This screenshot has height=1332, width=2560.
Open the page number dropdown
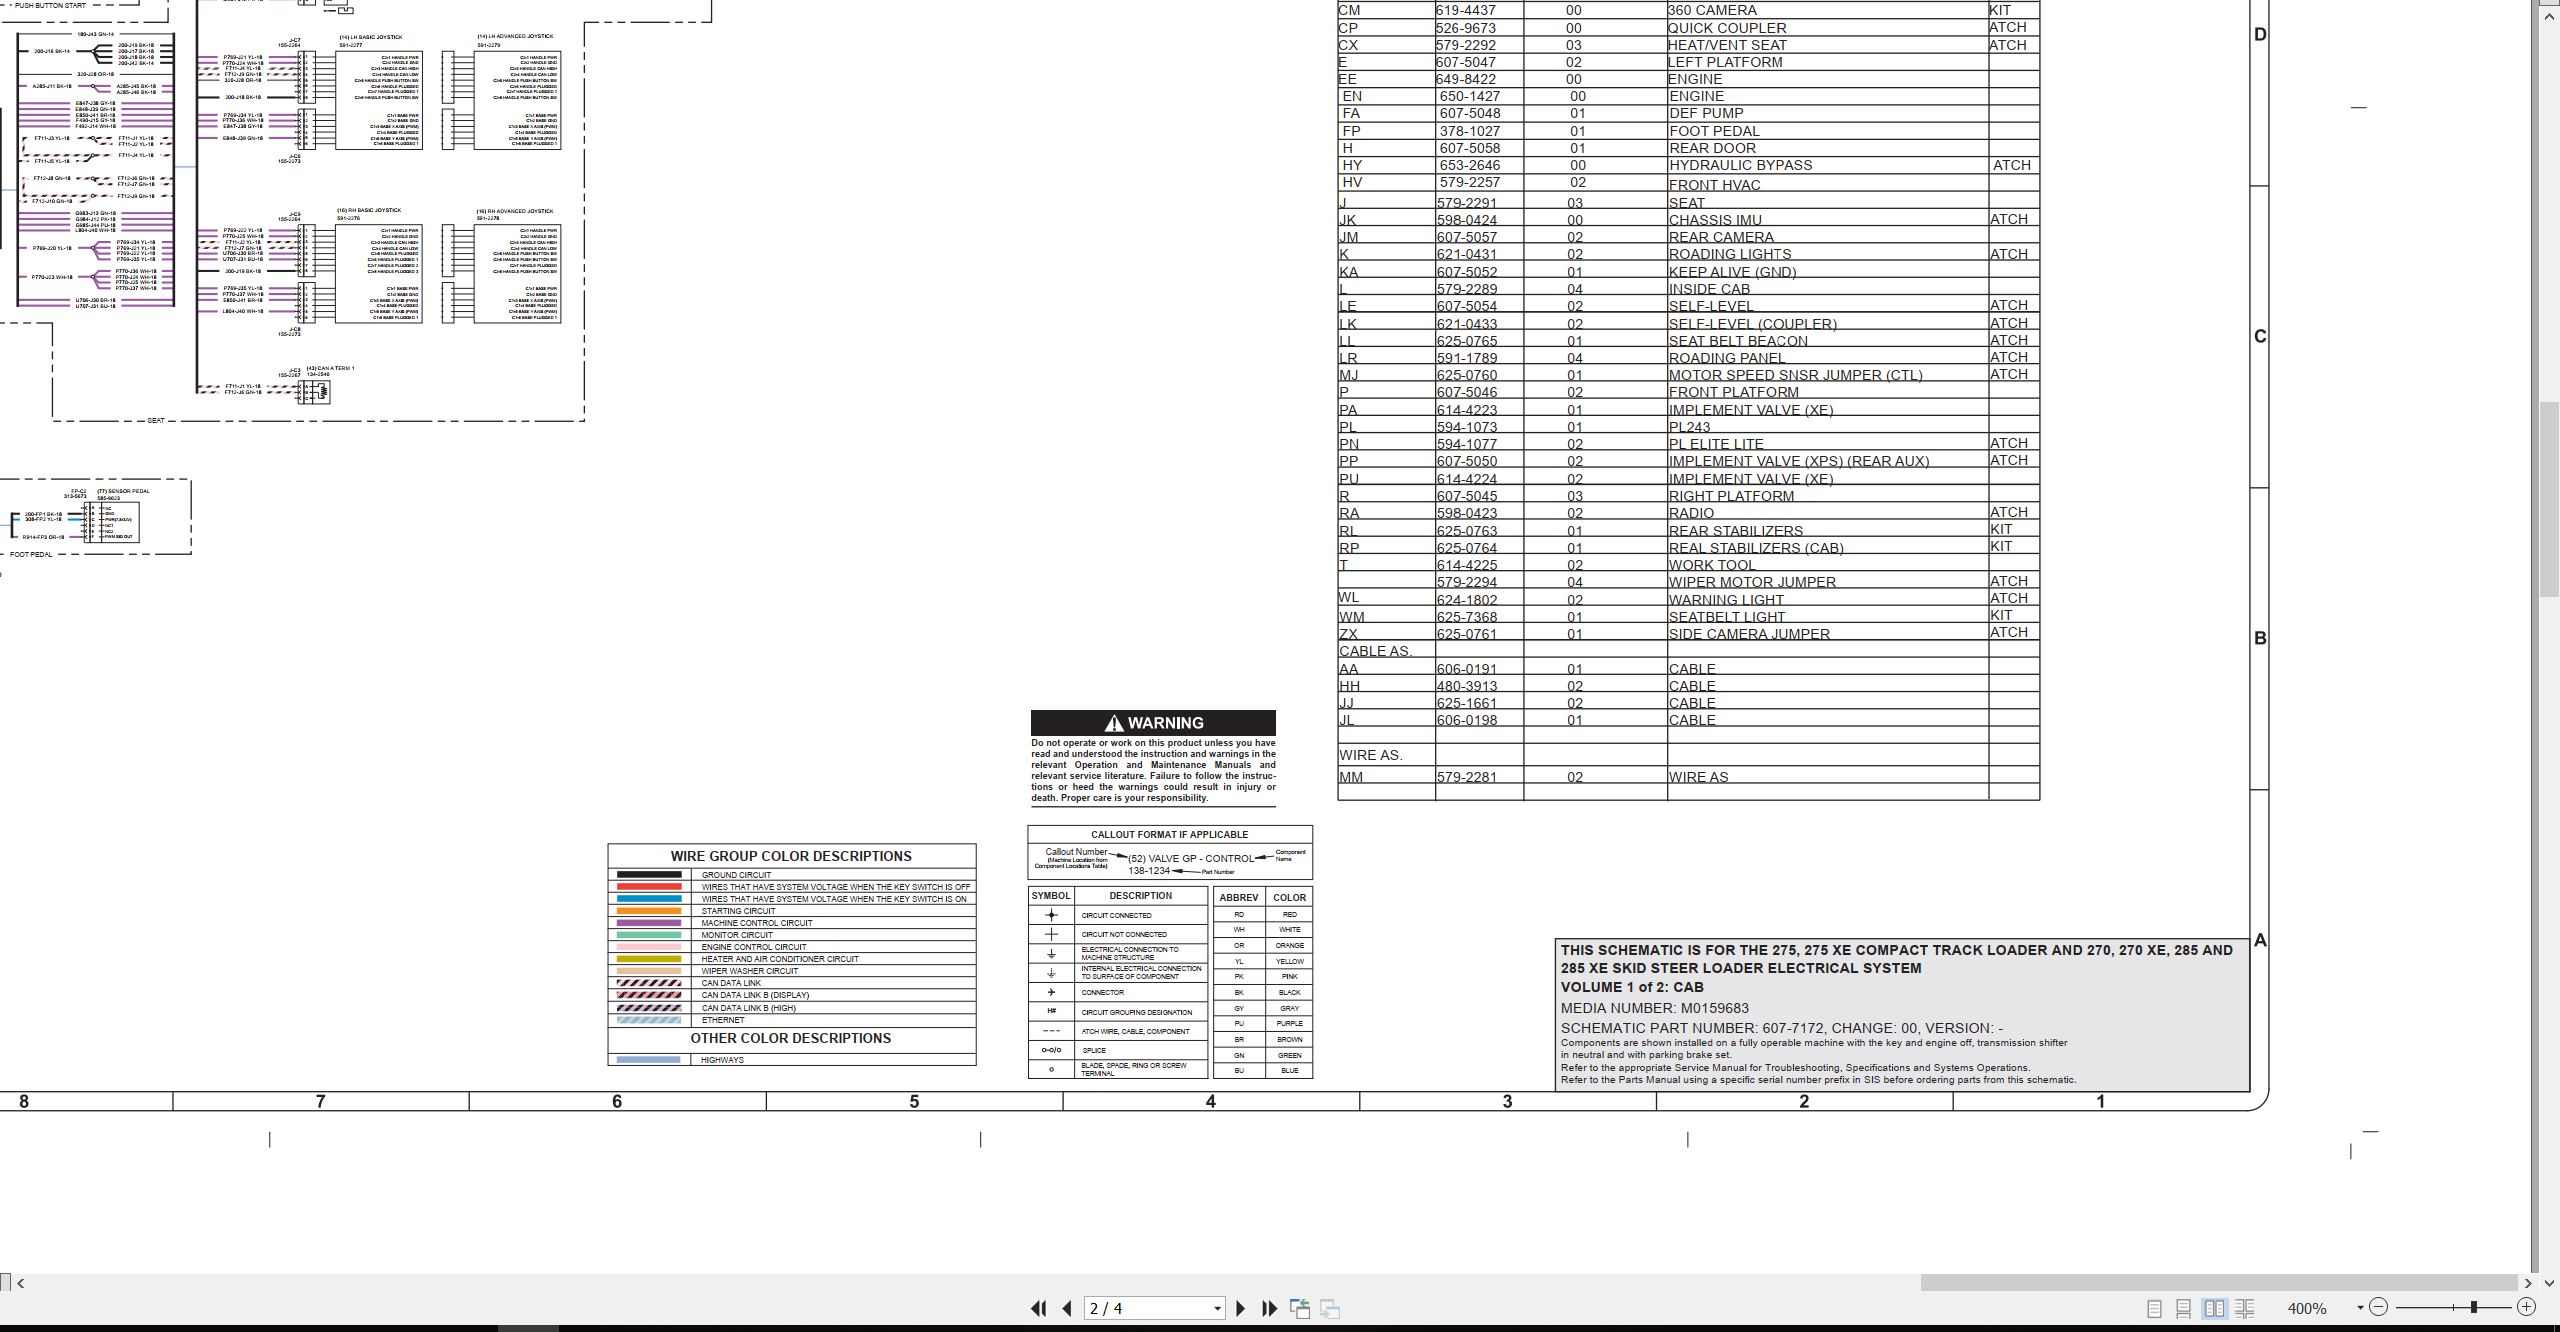click(x=1217, y=1309)
